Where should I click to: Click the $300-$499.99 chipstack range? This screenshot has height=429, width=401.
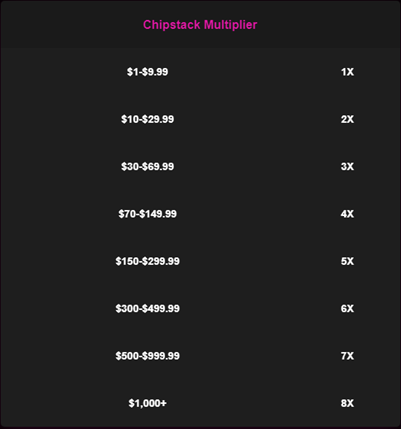point(147,308)
